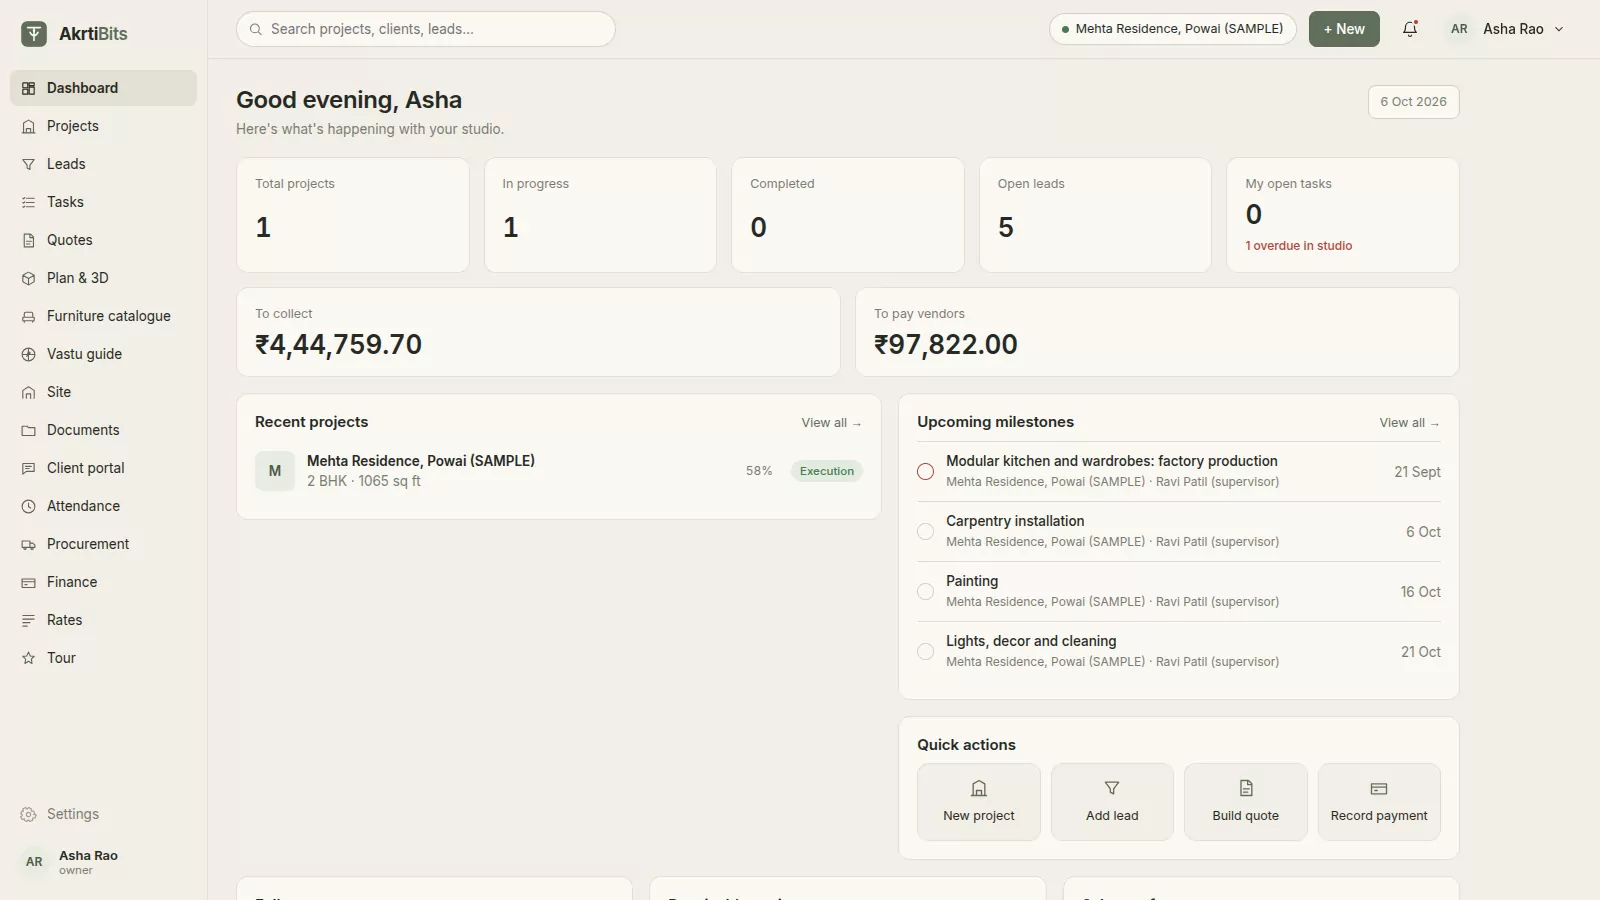
Task: Click the Vastu guide compass icon
Action: point(29,354)
